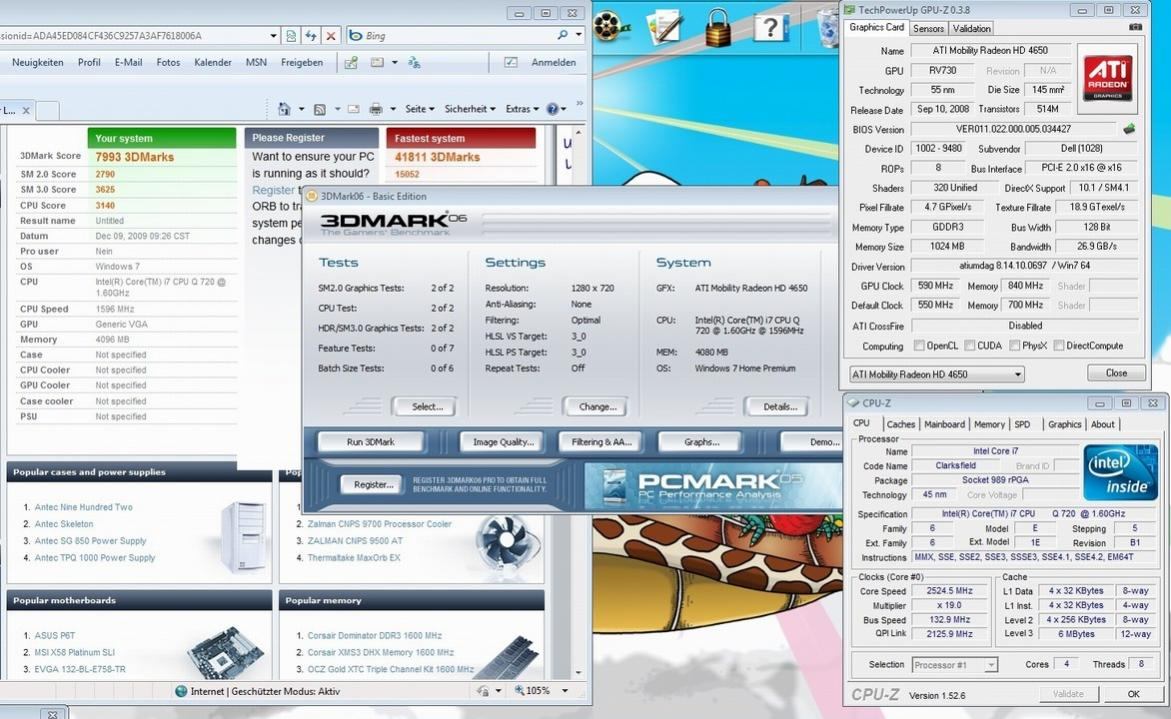
Task: Expand the print options arrow beside the printer
Action: click(393, 109)
